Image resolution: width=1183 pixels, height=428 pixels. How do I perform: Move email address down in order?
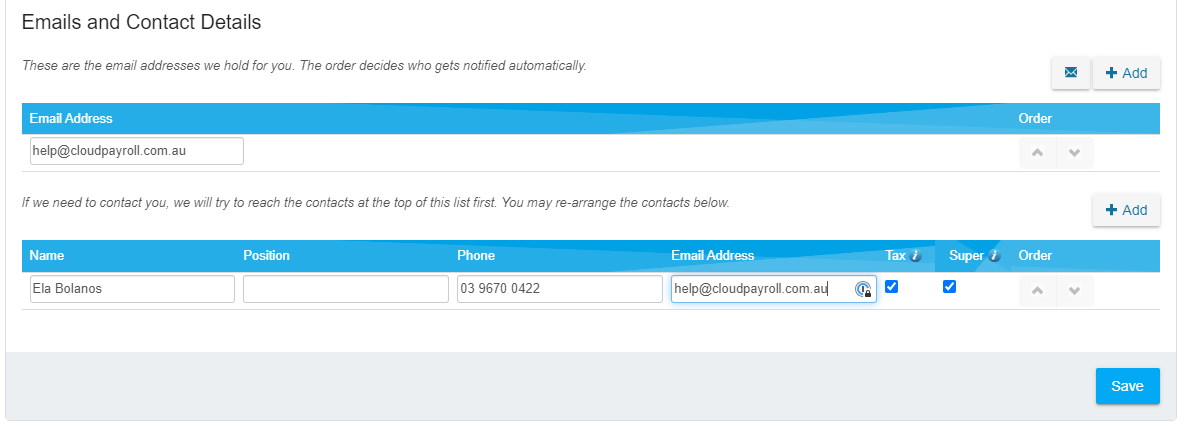(x=1075, y=153)
